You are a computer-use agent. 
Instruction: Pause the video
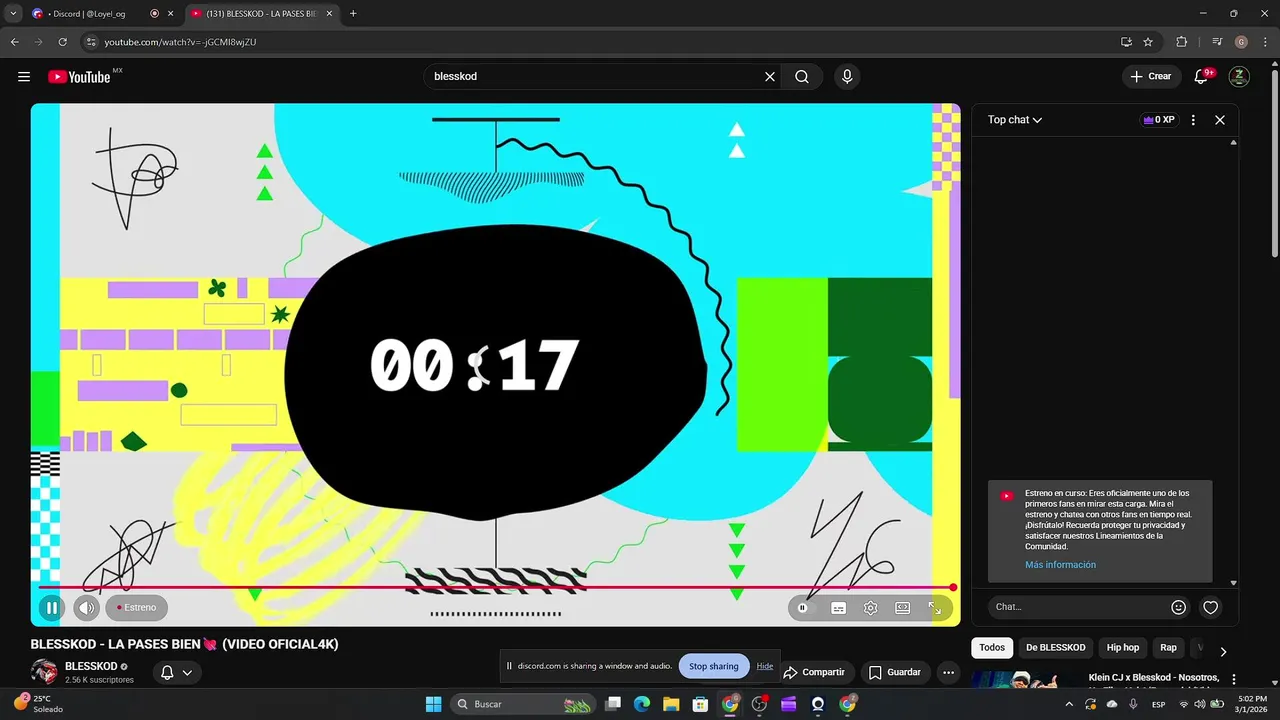click(x=52, y=607)
